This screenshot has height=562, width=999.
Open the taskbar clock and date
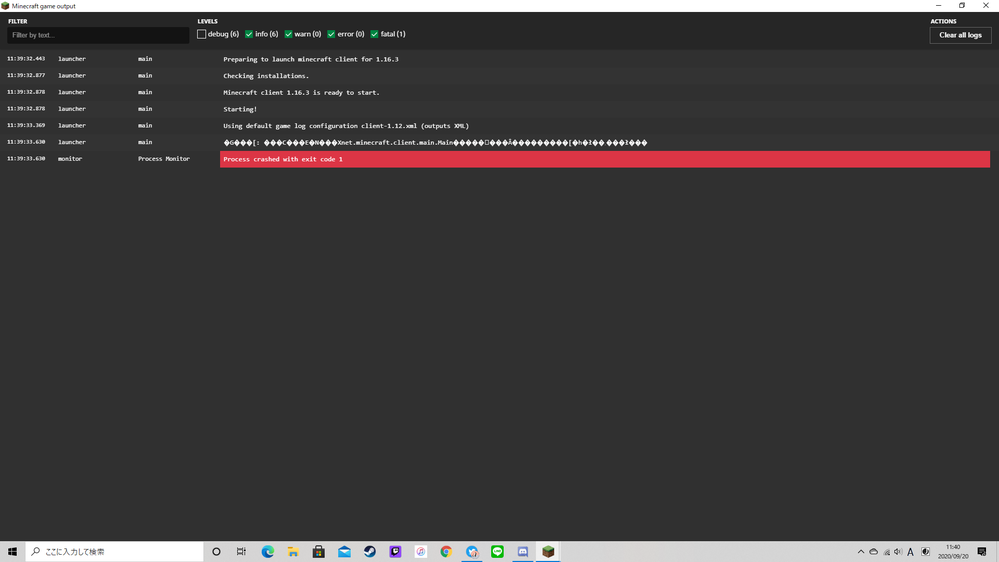coord(953,552)
